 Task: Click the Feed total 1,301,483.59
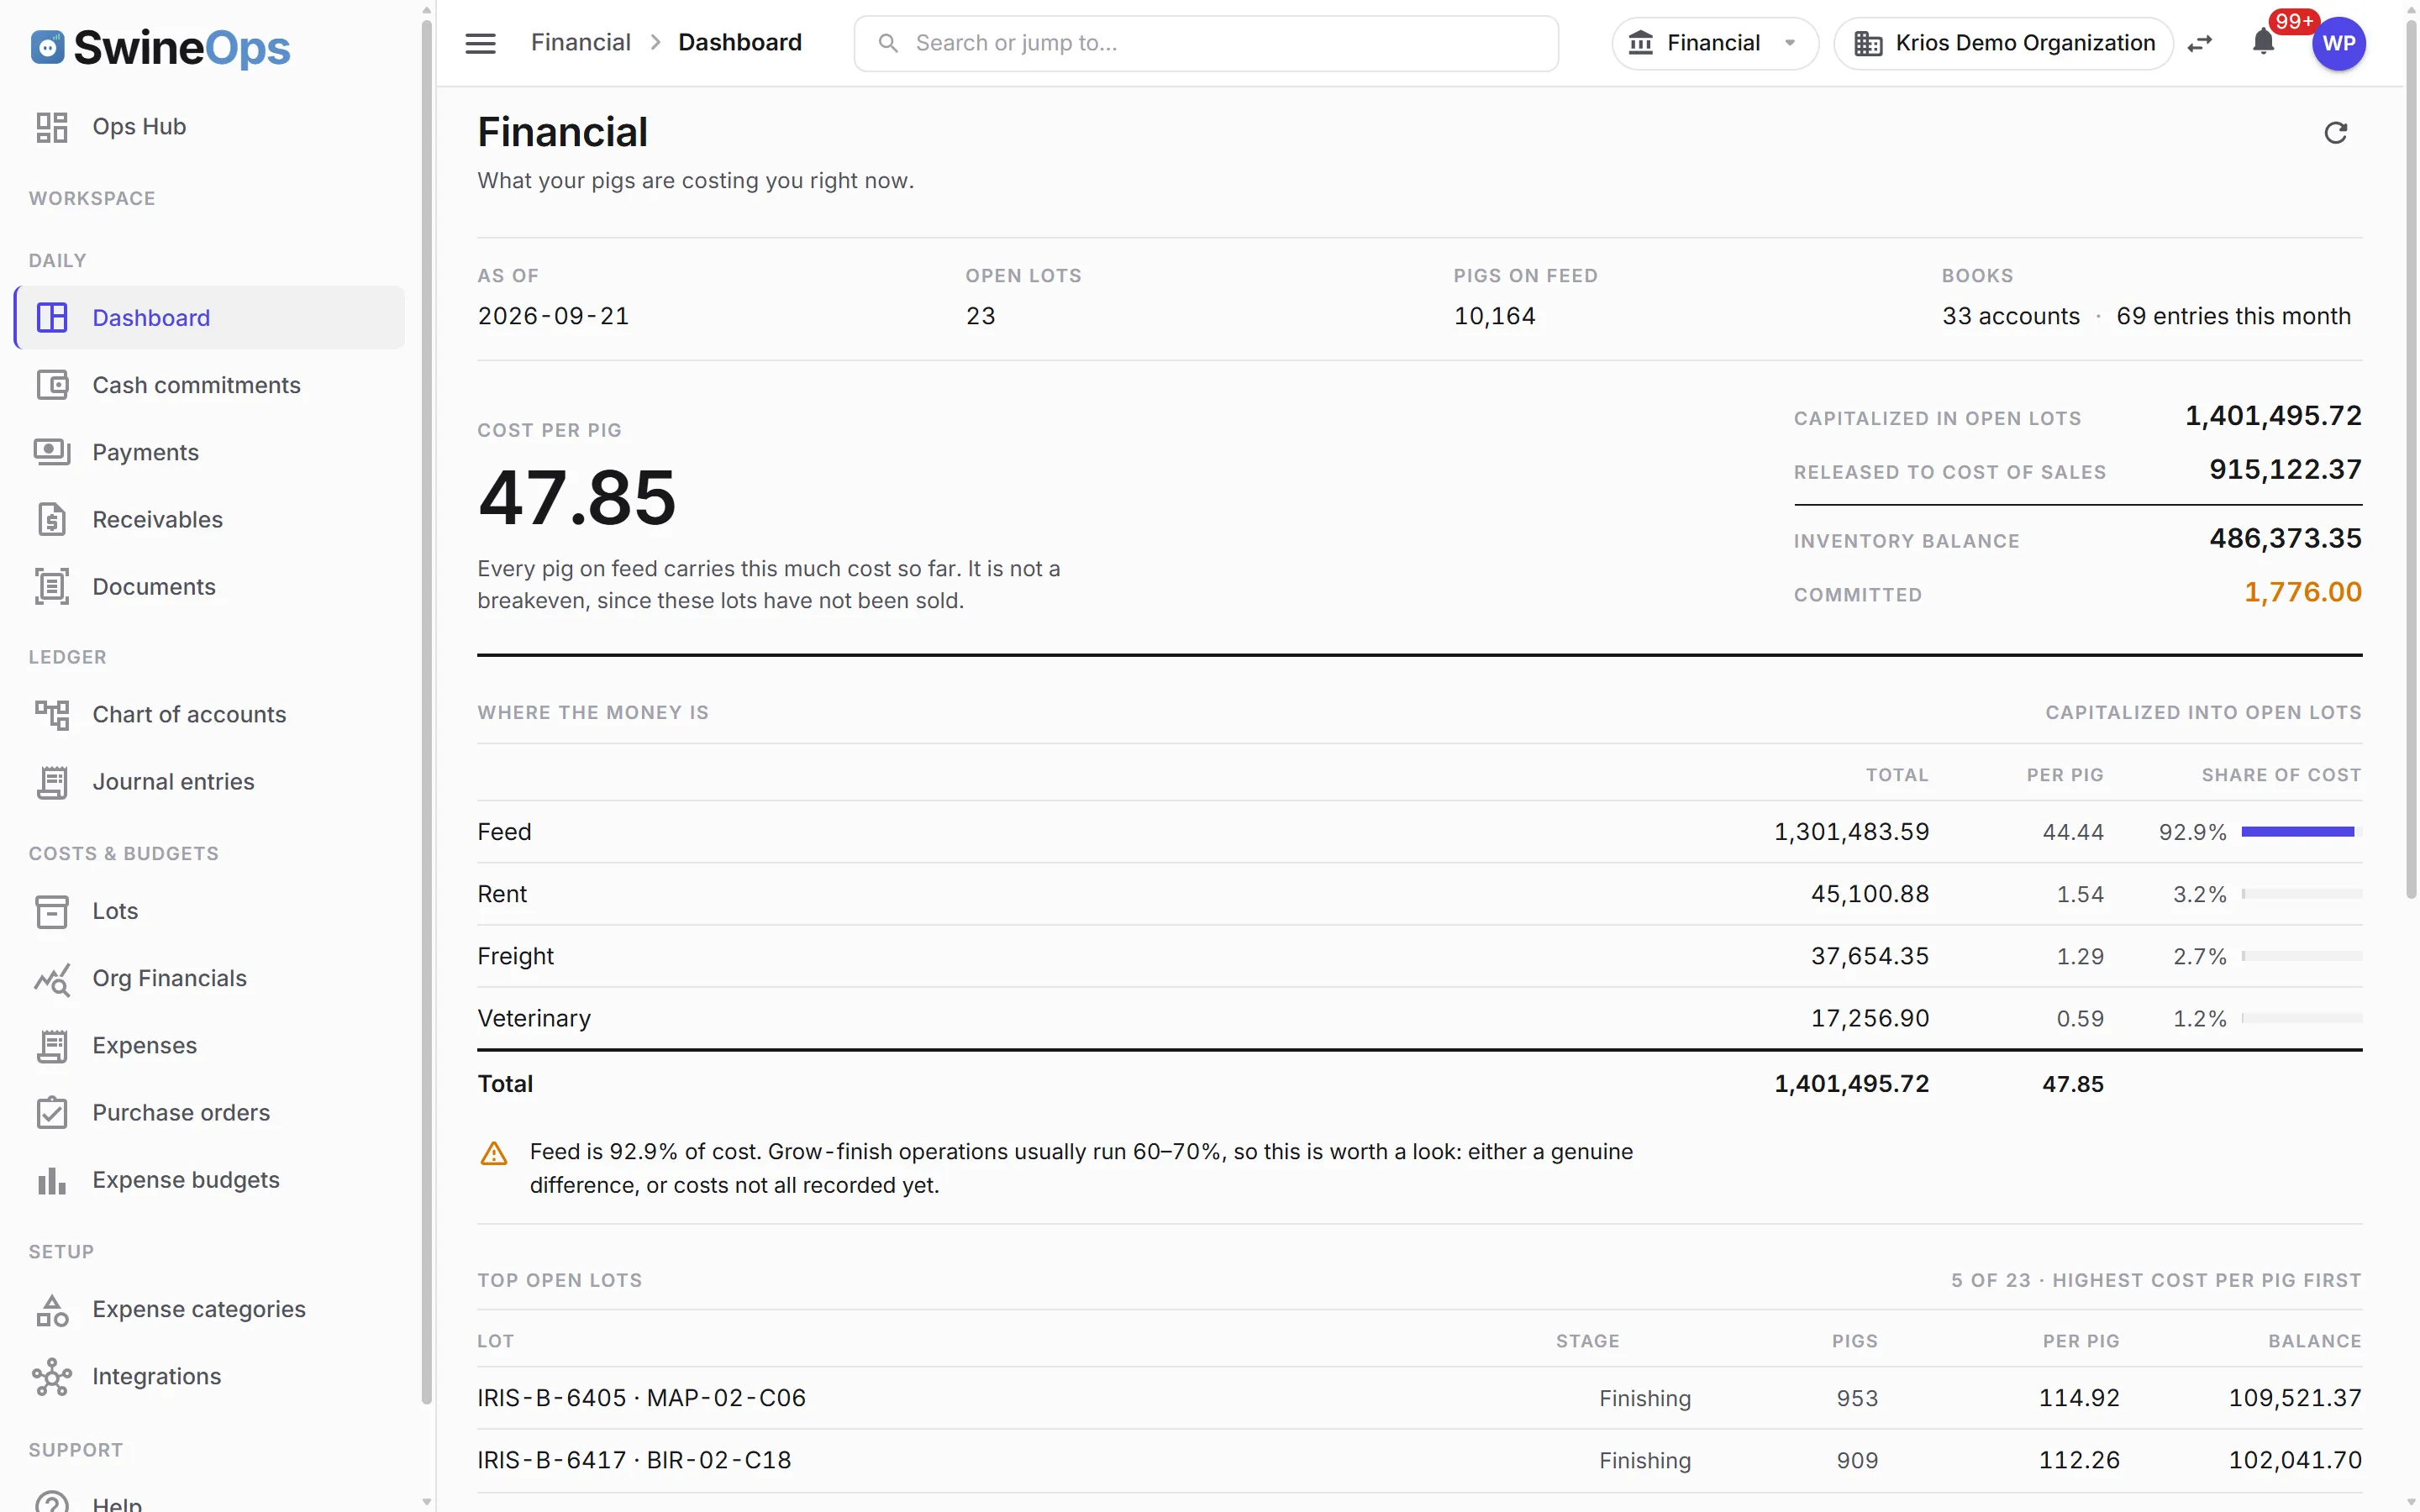(x=1851, y=832)
